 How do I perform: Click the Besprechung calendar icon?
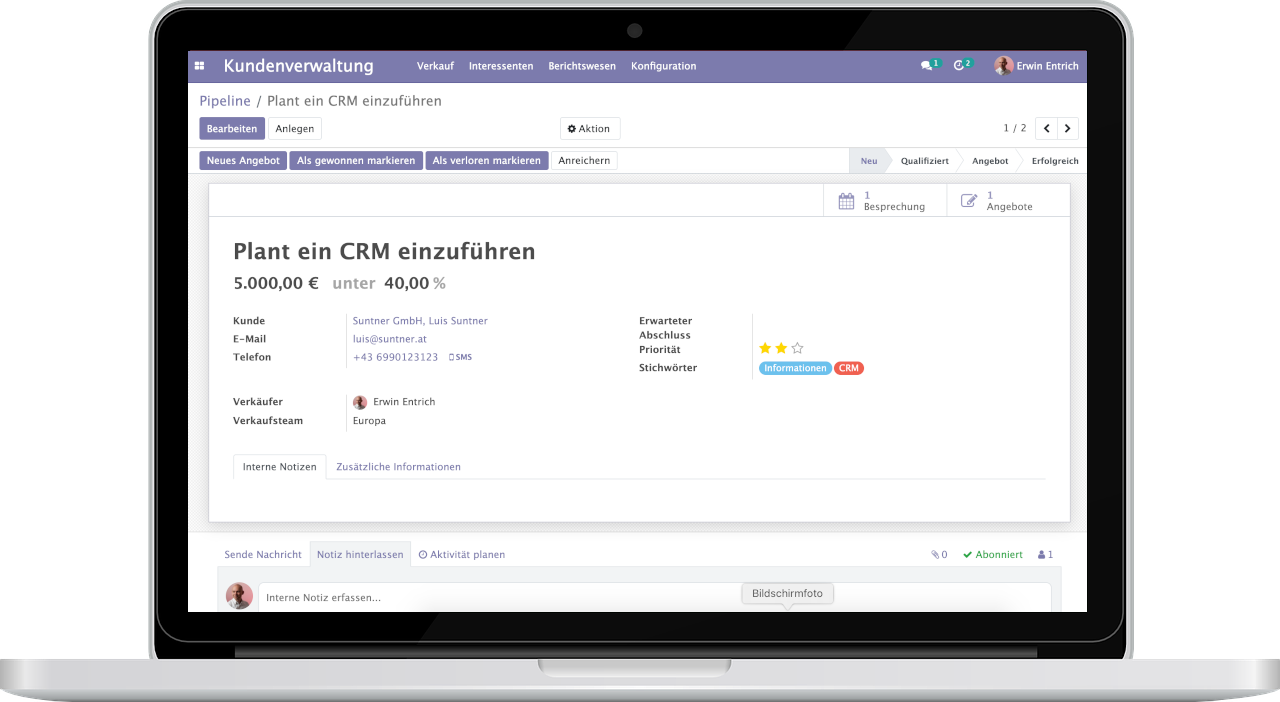(846, 201)
